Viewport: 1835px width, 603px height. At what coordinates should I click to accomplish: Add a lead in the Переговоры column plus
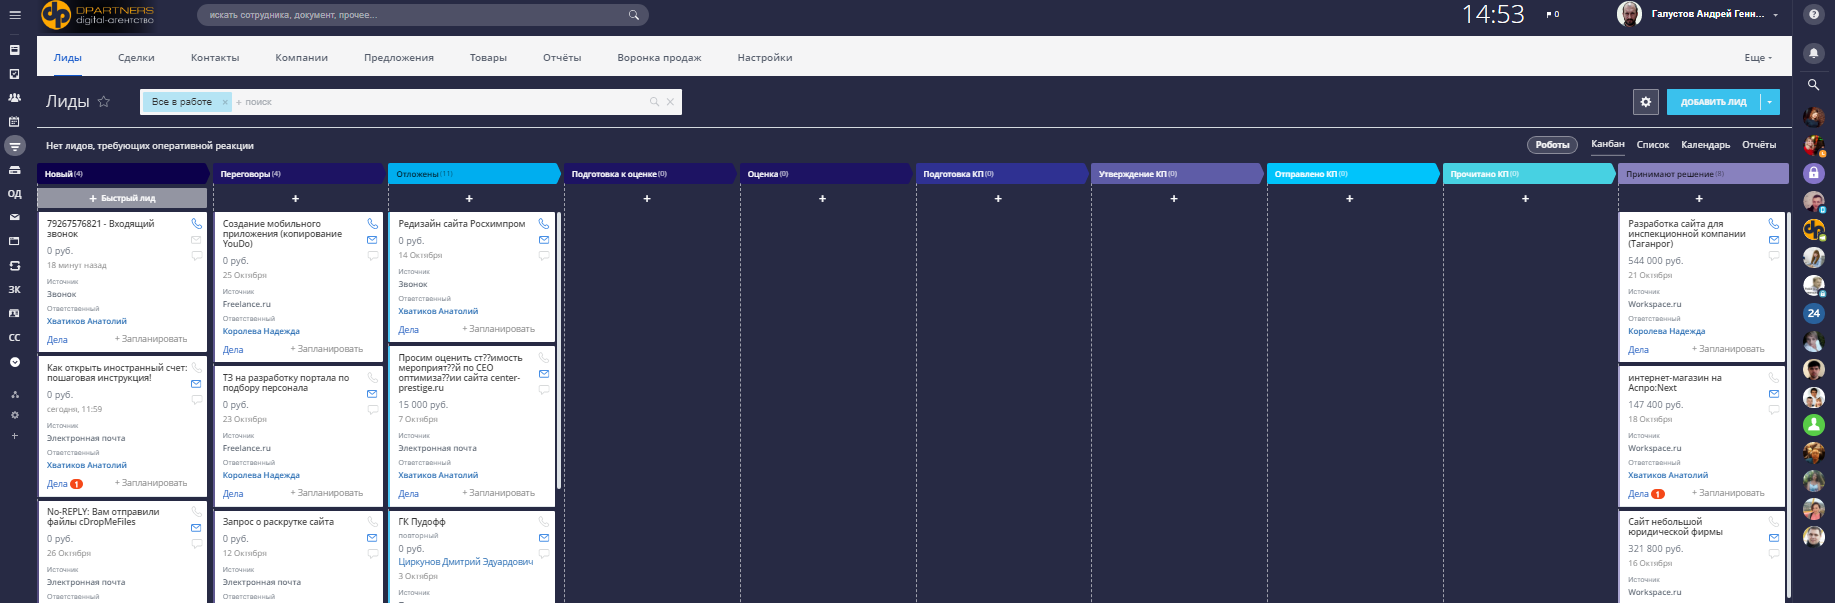click(295, 198)
